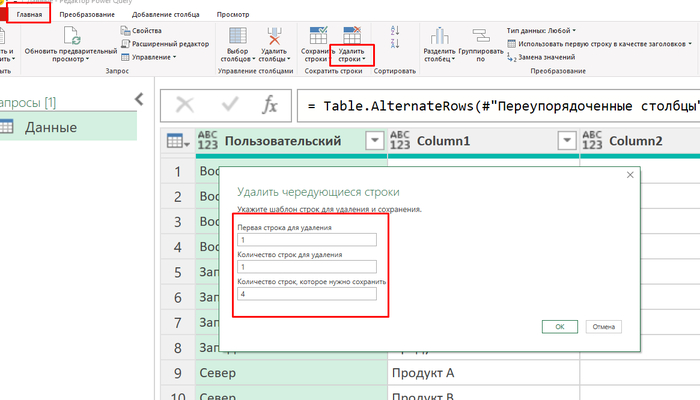
Task: Click the Выбор столбцов icon
Action: click(x=238, y=36)
